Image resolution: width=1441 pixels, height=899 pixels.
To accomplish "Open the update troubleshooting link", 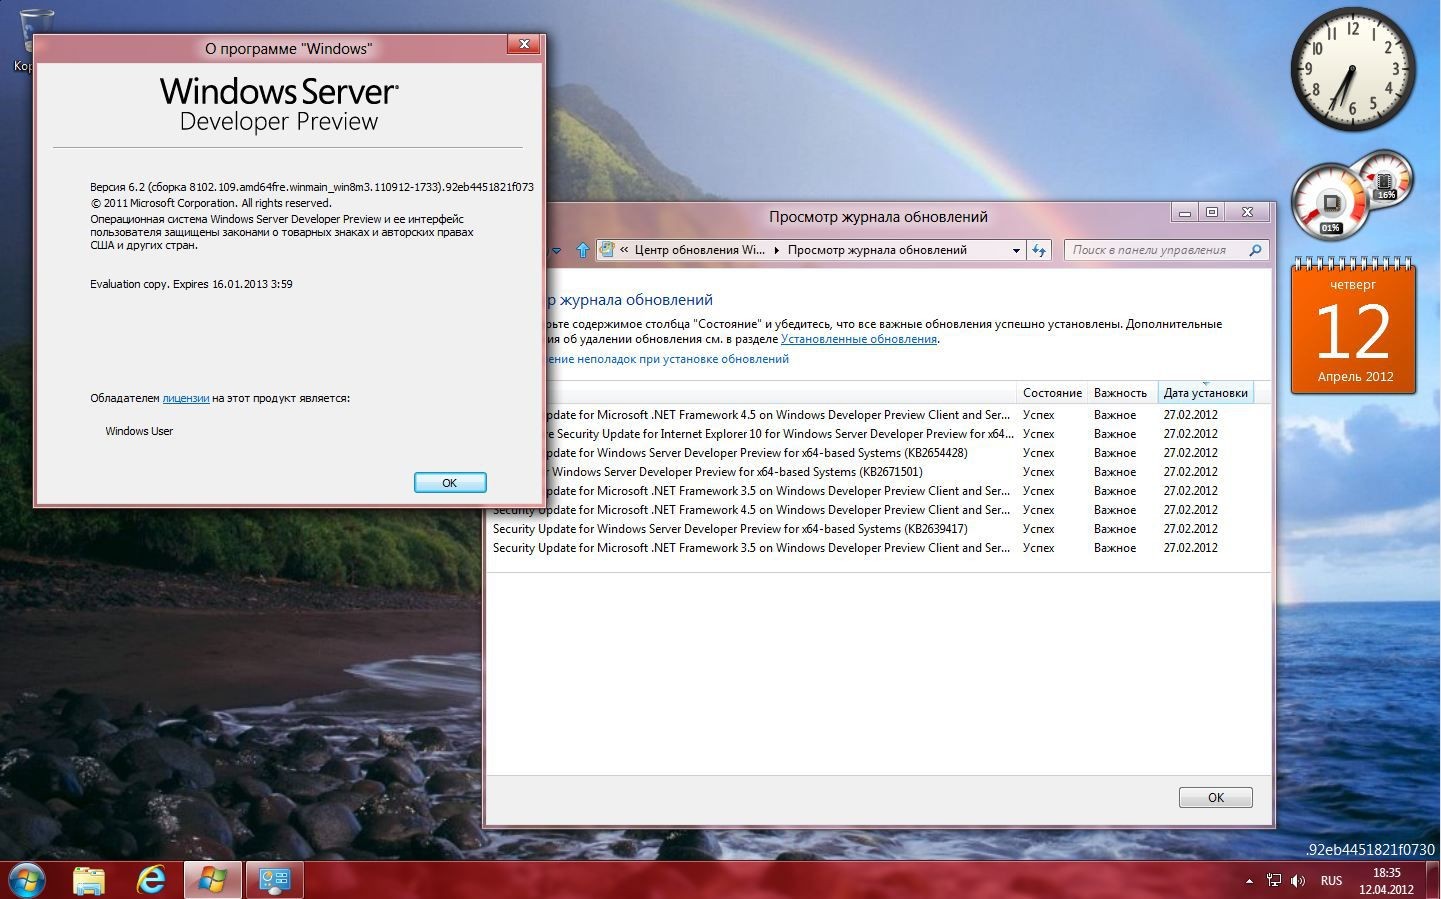I will (667, 359).
